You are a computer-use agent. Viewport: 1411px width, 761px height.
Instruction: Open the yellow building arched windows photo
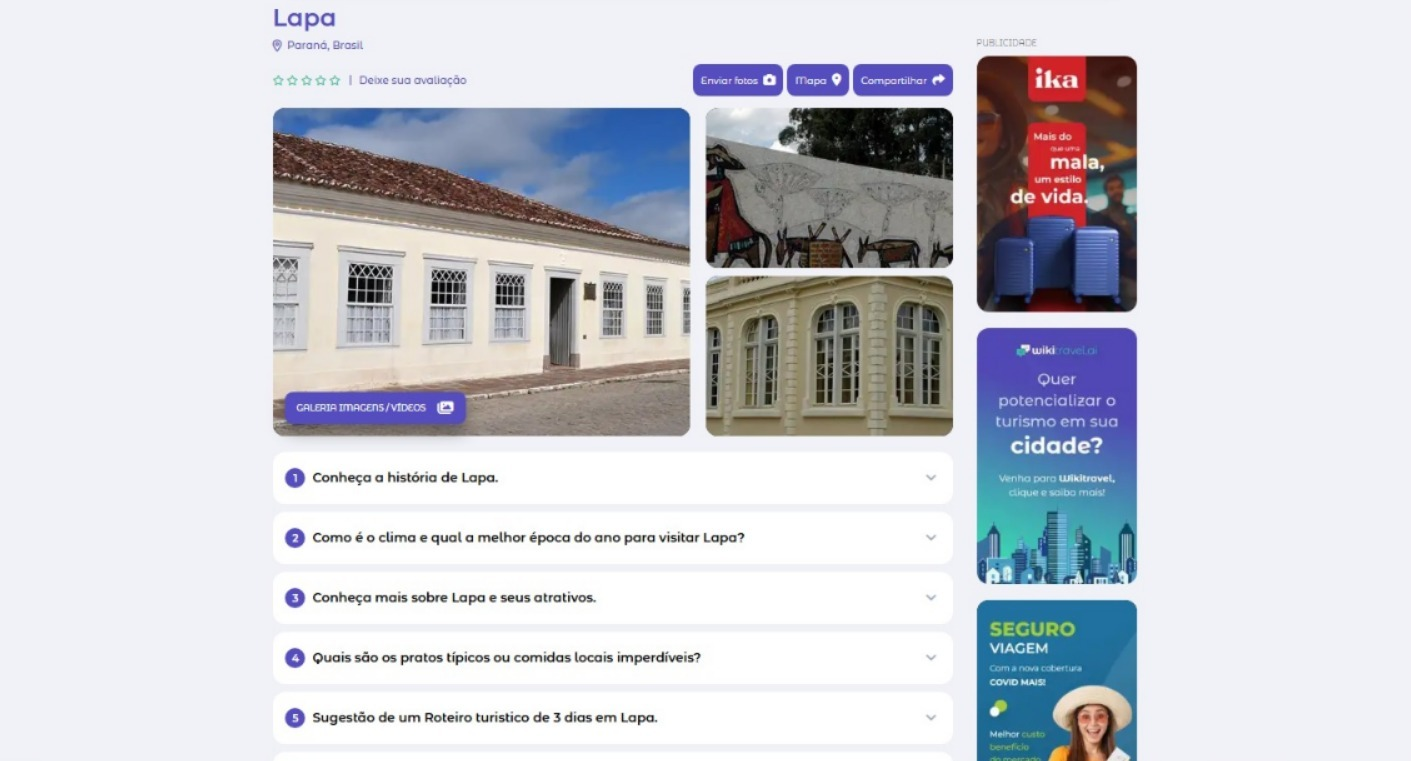point(829,356)
